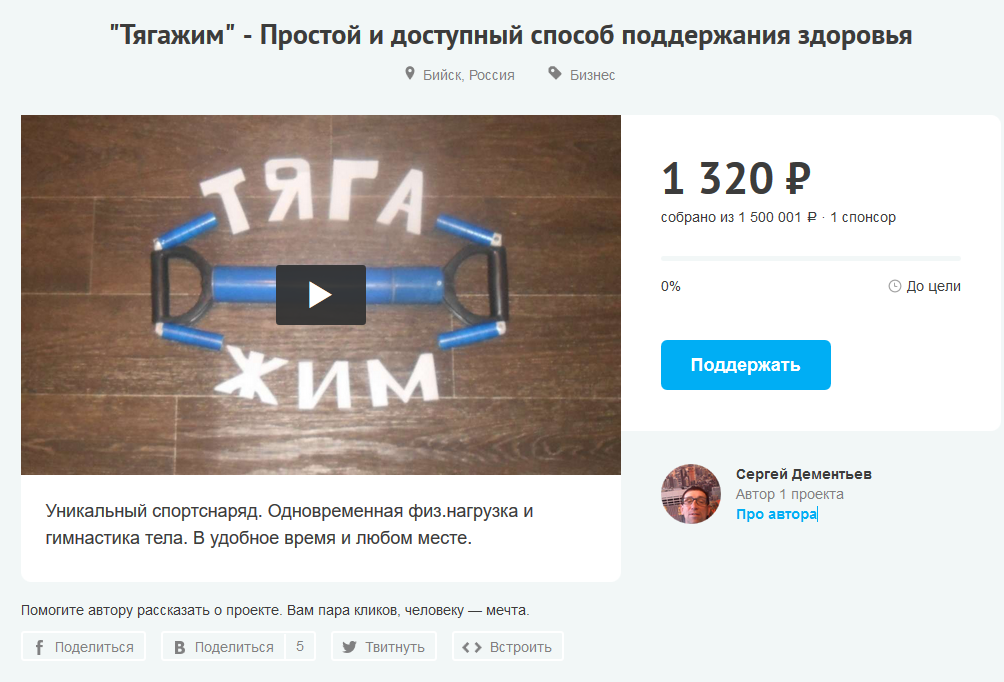Open the Бизнес category link
1004x682 pixels.
[x=592, y=75]
